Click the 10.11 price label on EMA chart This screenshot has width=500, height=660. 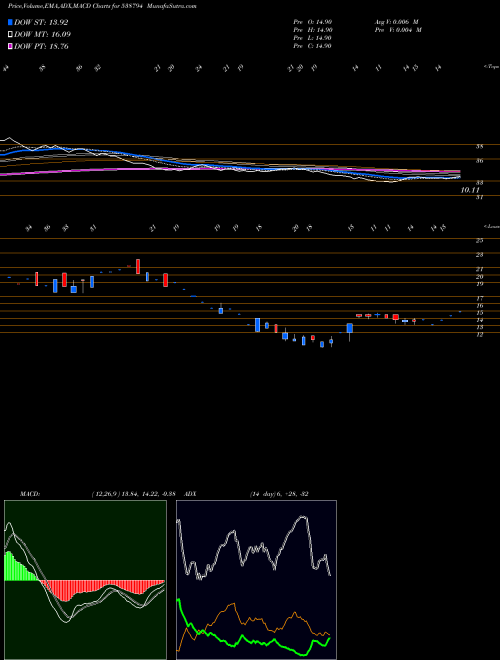pos(470,190)
